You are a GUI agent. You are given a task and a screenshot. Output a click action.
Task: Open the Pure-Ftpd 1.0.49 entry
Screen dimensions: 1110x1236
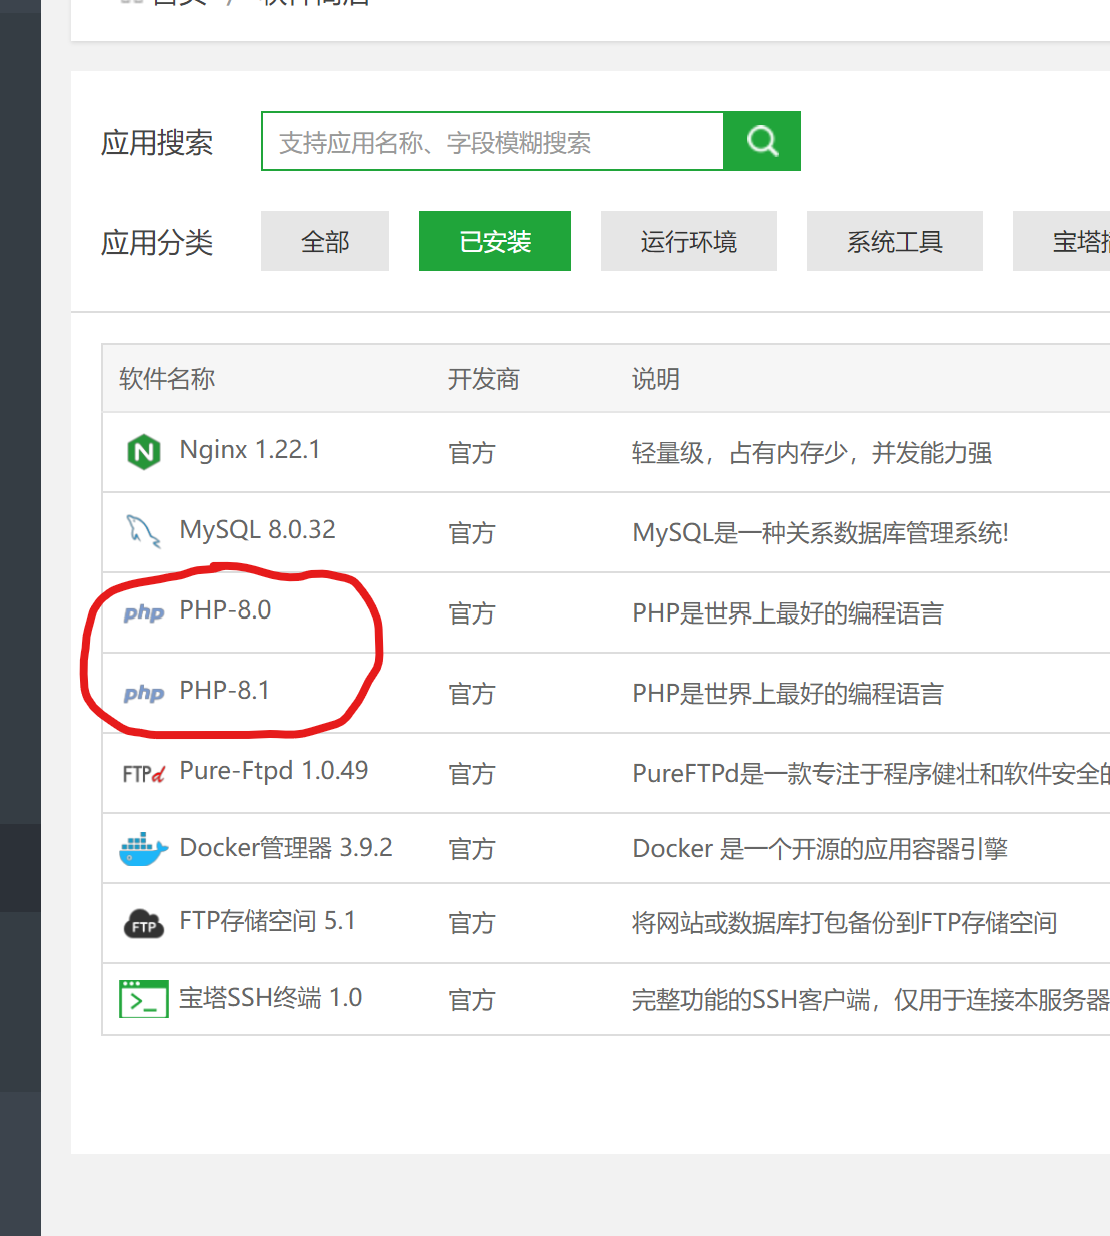point(273,771)
